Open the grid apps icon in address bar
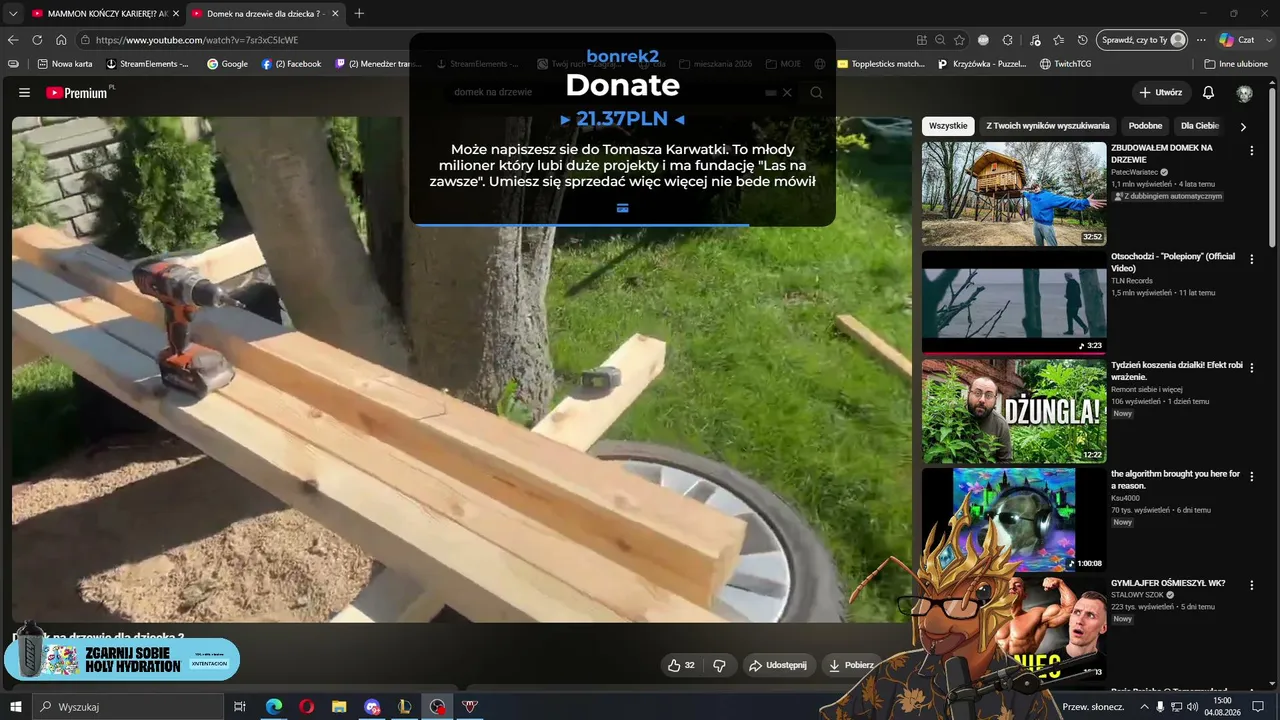 [921, 40]
